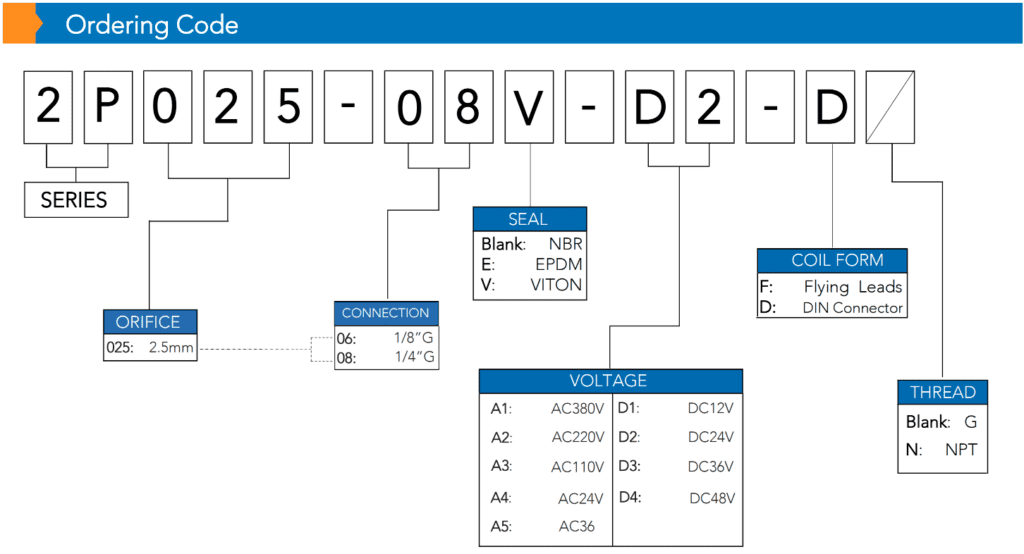Click the orange arrow icon beside Ordering Code

point(22,24)
